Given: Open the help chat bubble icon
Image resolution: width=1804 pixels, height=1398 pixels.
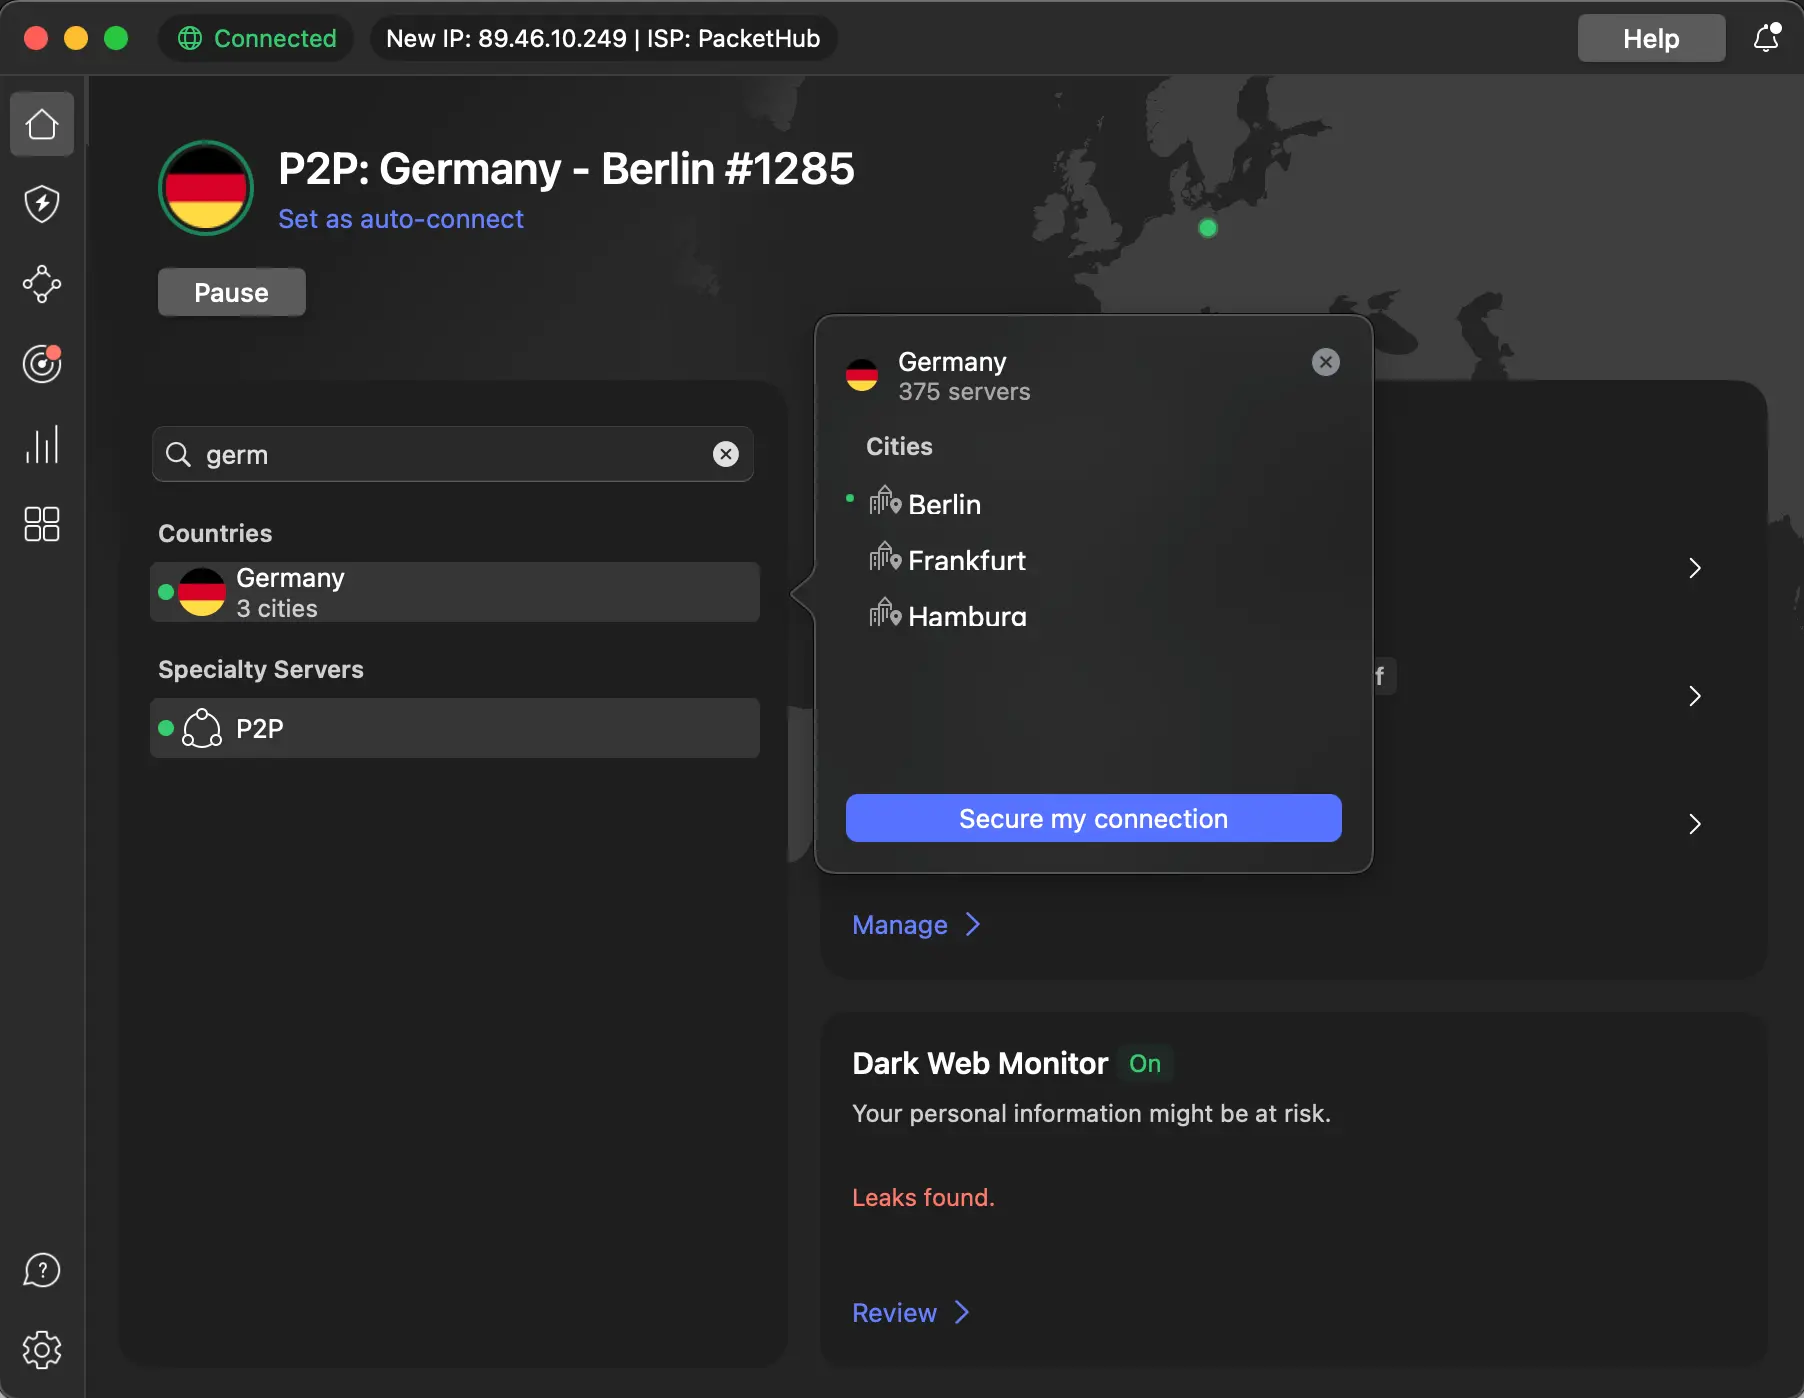Looking at the screenshot, I should point(42,1270).
